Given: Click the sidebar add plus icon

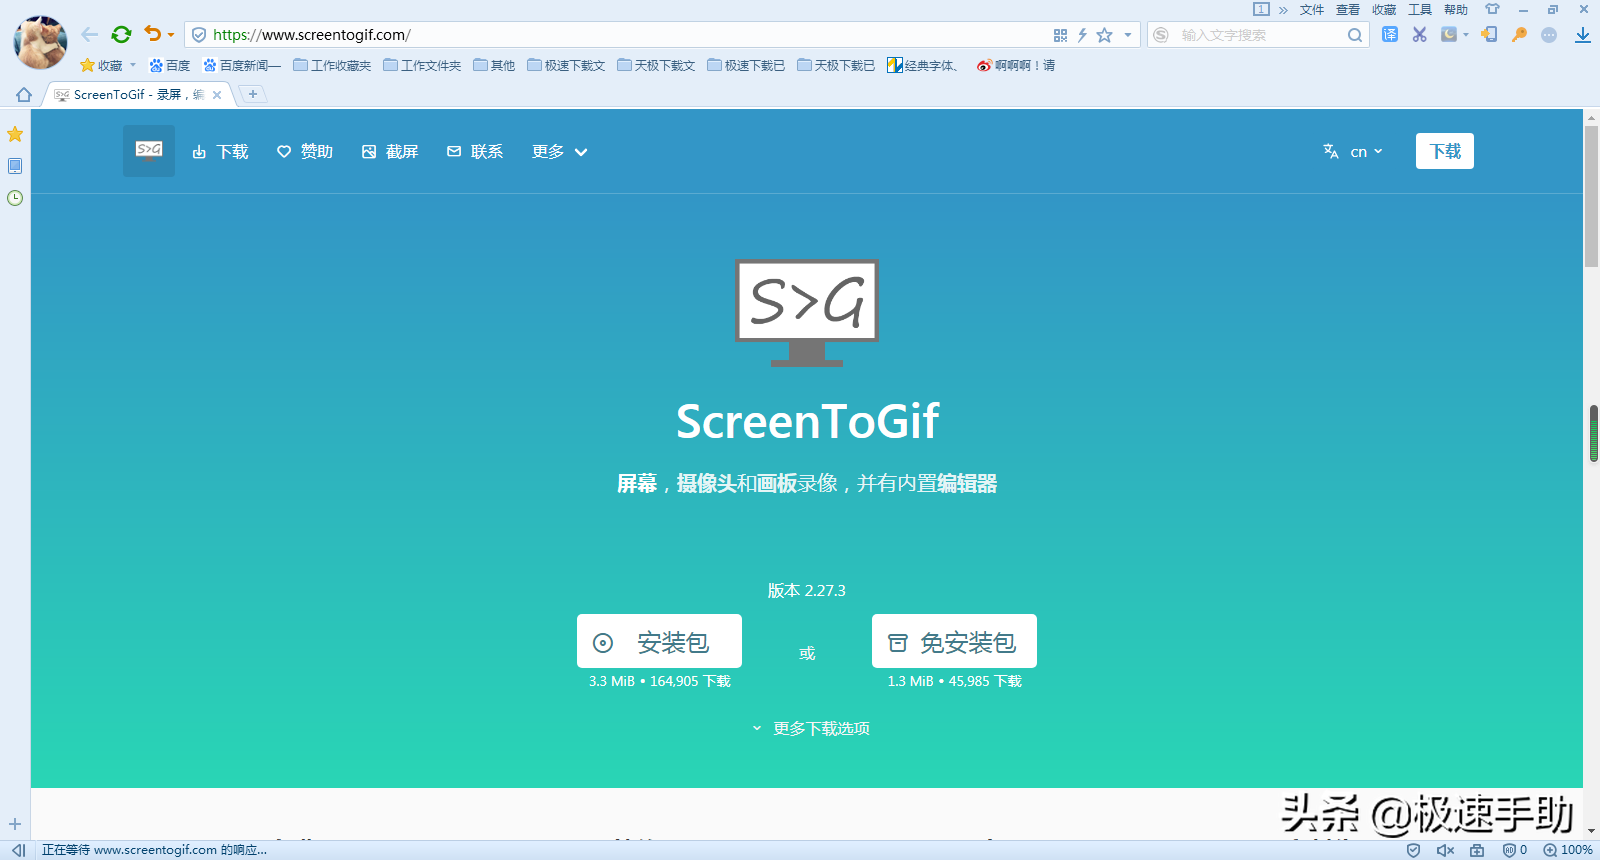Looking at the screenshot, I should 15,824.
